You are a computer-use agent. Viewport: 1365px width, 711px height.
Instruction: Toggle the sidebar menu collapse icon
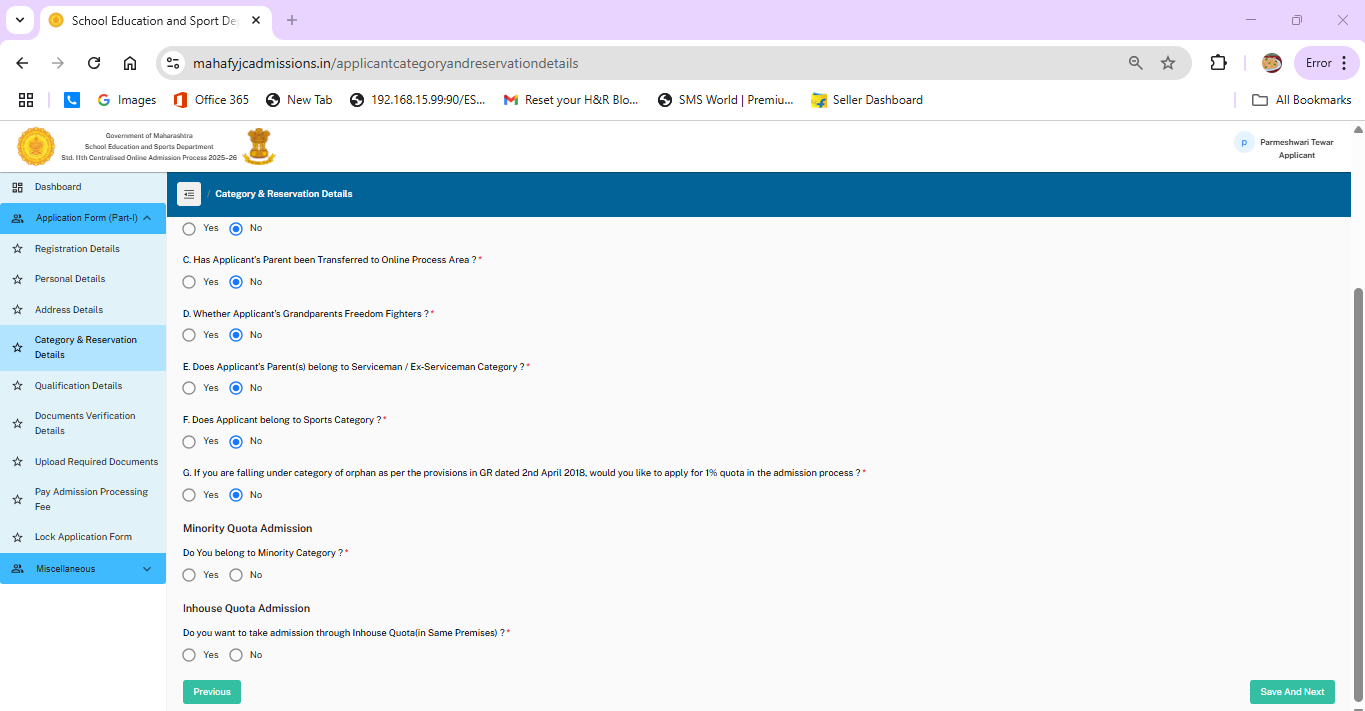point(189,194)
